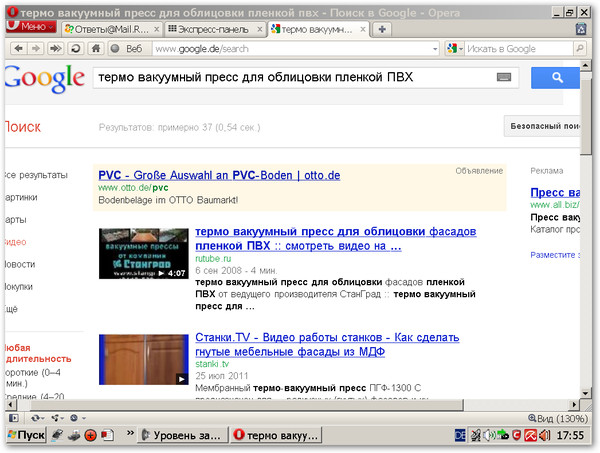Open the Opera Link sync status dropdown
Viewport: 600px width, 453px height.
click(x=38, y=418)
